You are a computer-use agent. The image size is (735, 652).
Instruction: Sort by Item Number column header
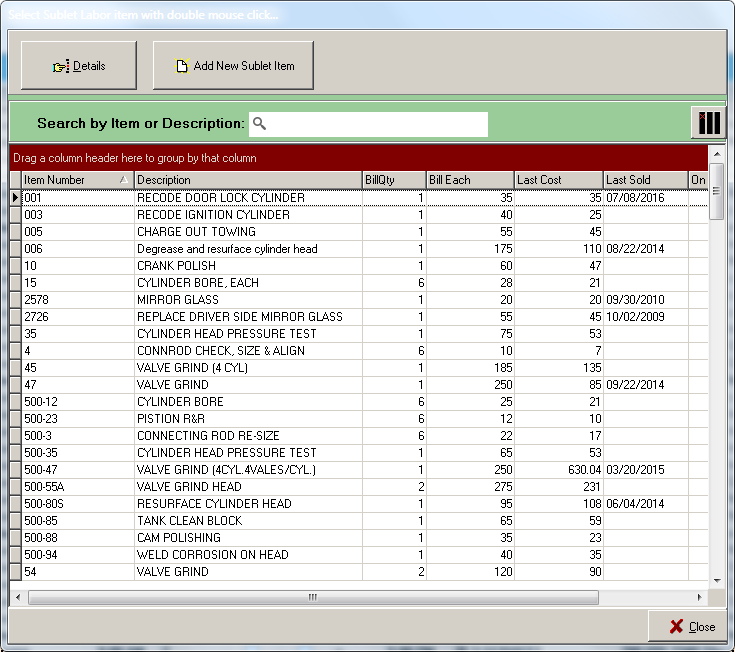[x=70, y=180]
